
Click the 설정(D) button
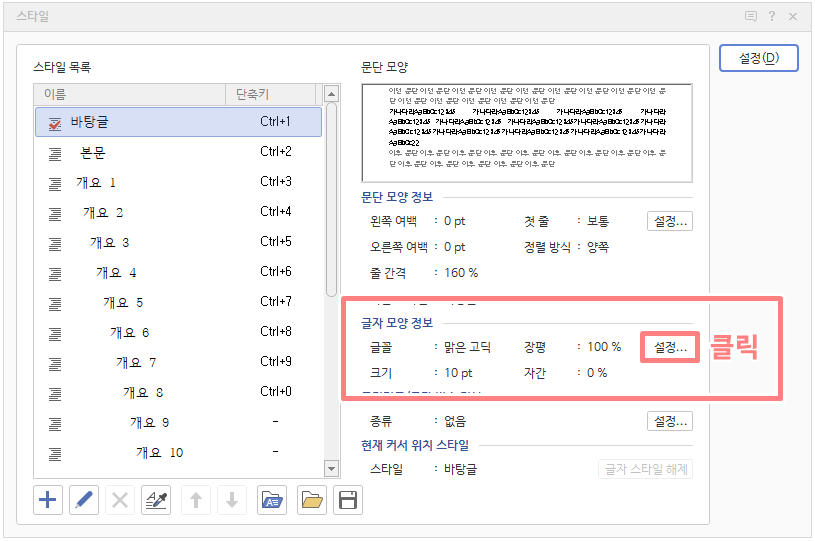(759, 58)
